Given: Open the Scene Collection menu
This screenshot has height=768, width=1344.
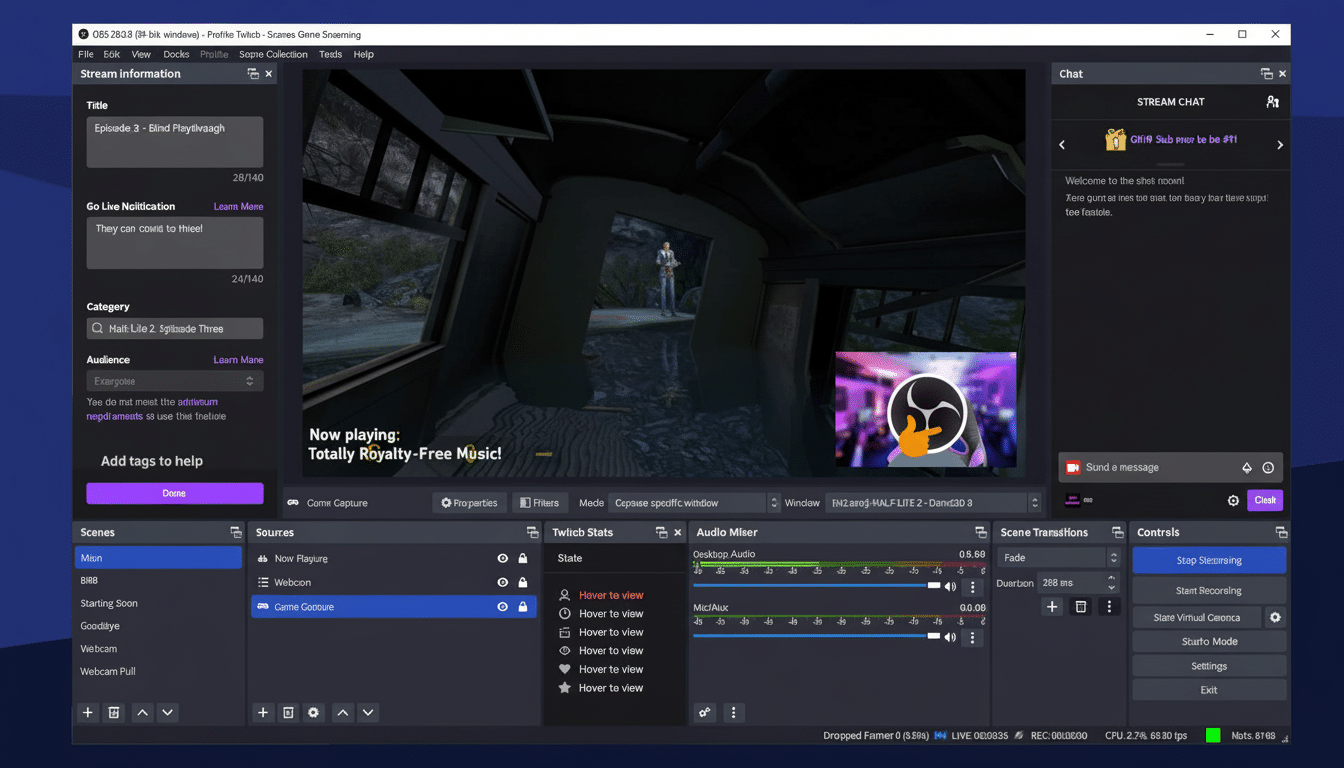Looking at the screenshot, I should (273, 54).
